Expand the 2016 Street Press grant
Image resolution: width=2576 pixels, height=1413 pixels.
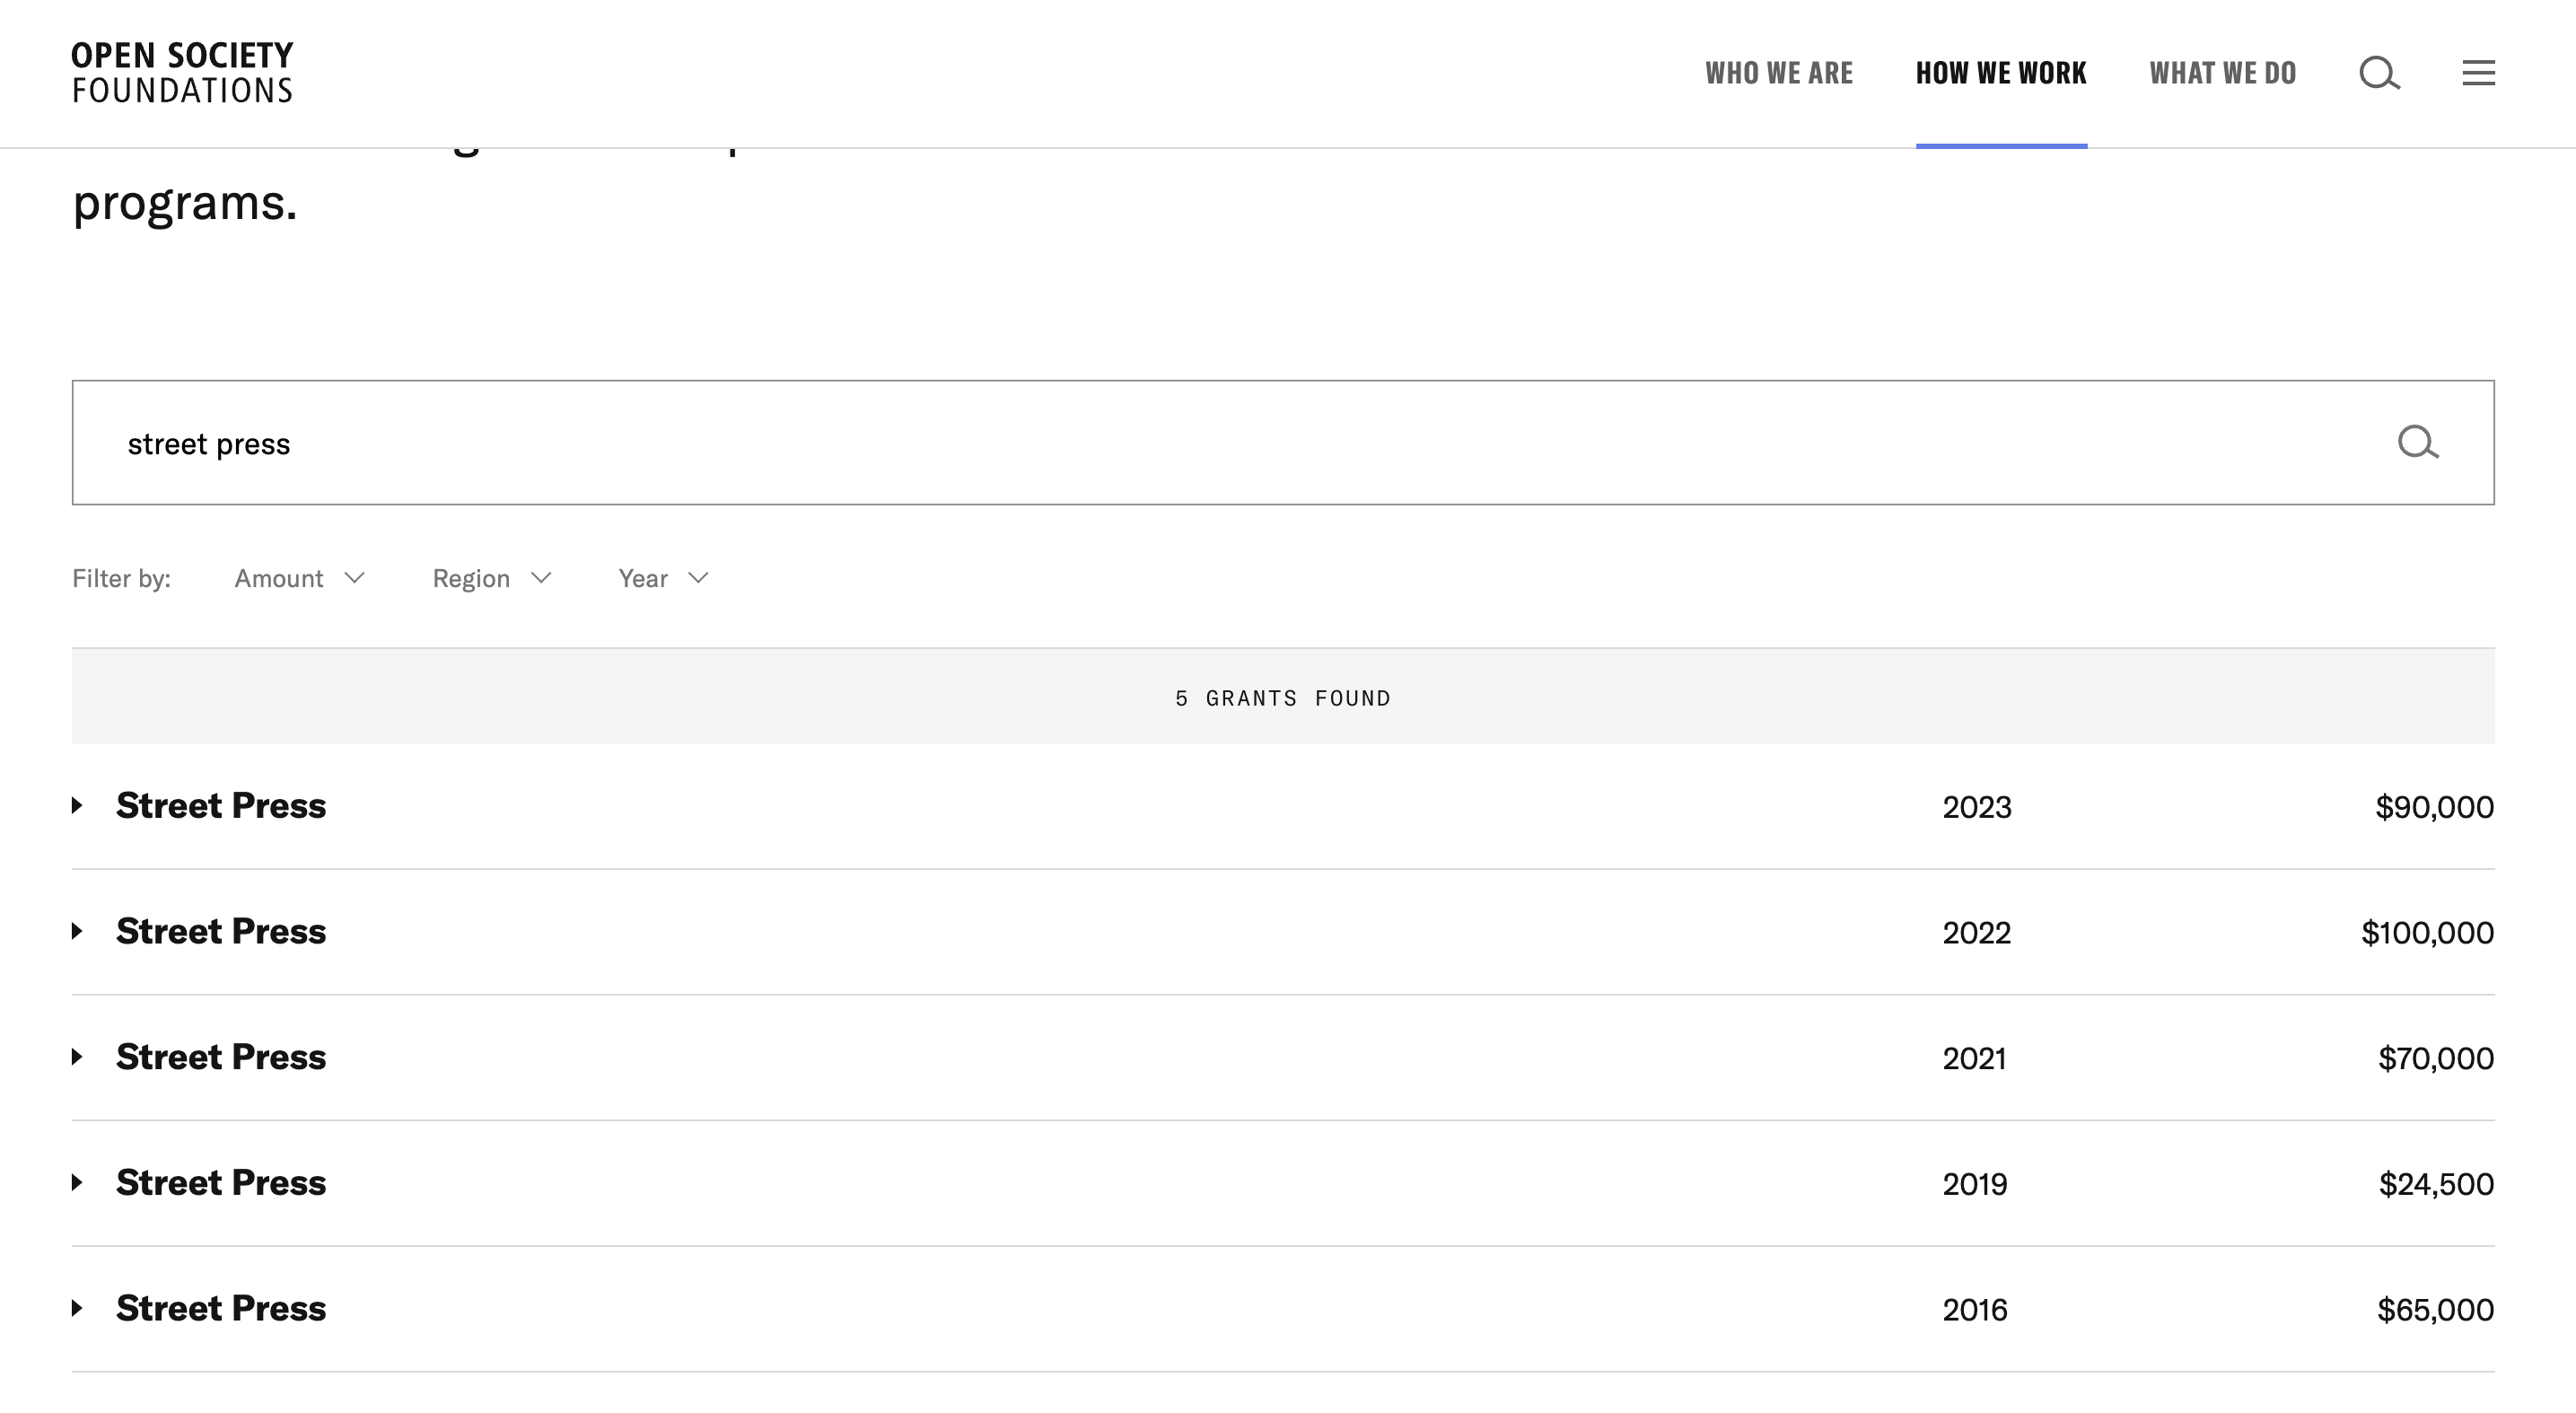[77, 1308]
